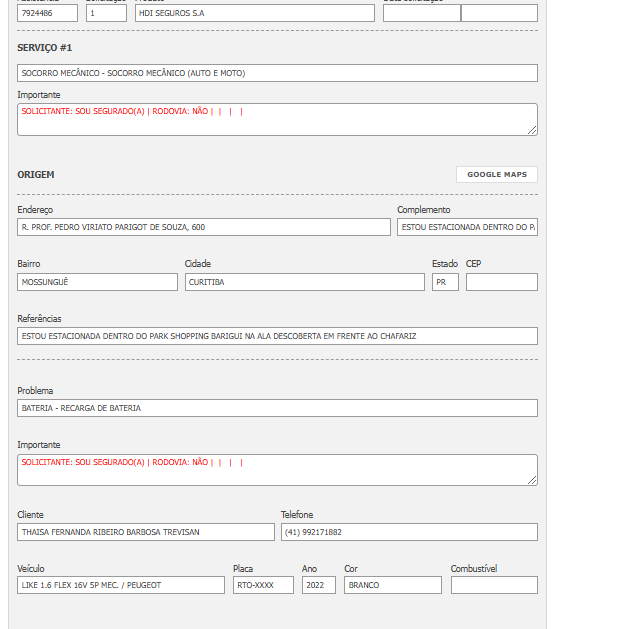Focus the empty CEP field
This screenshot has width=627, height=629.
501,282
